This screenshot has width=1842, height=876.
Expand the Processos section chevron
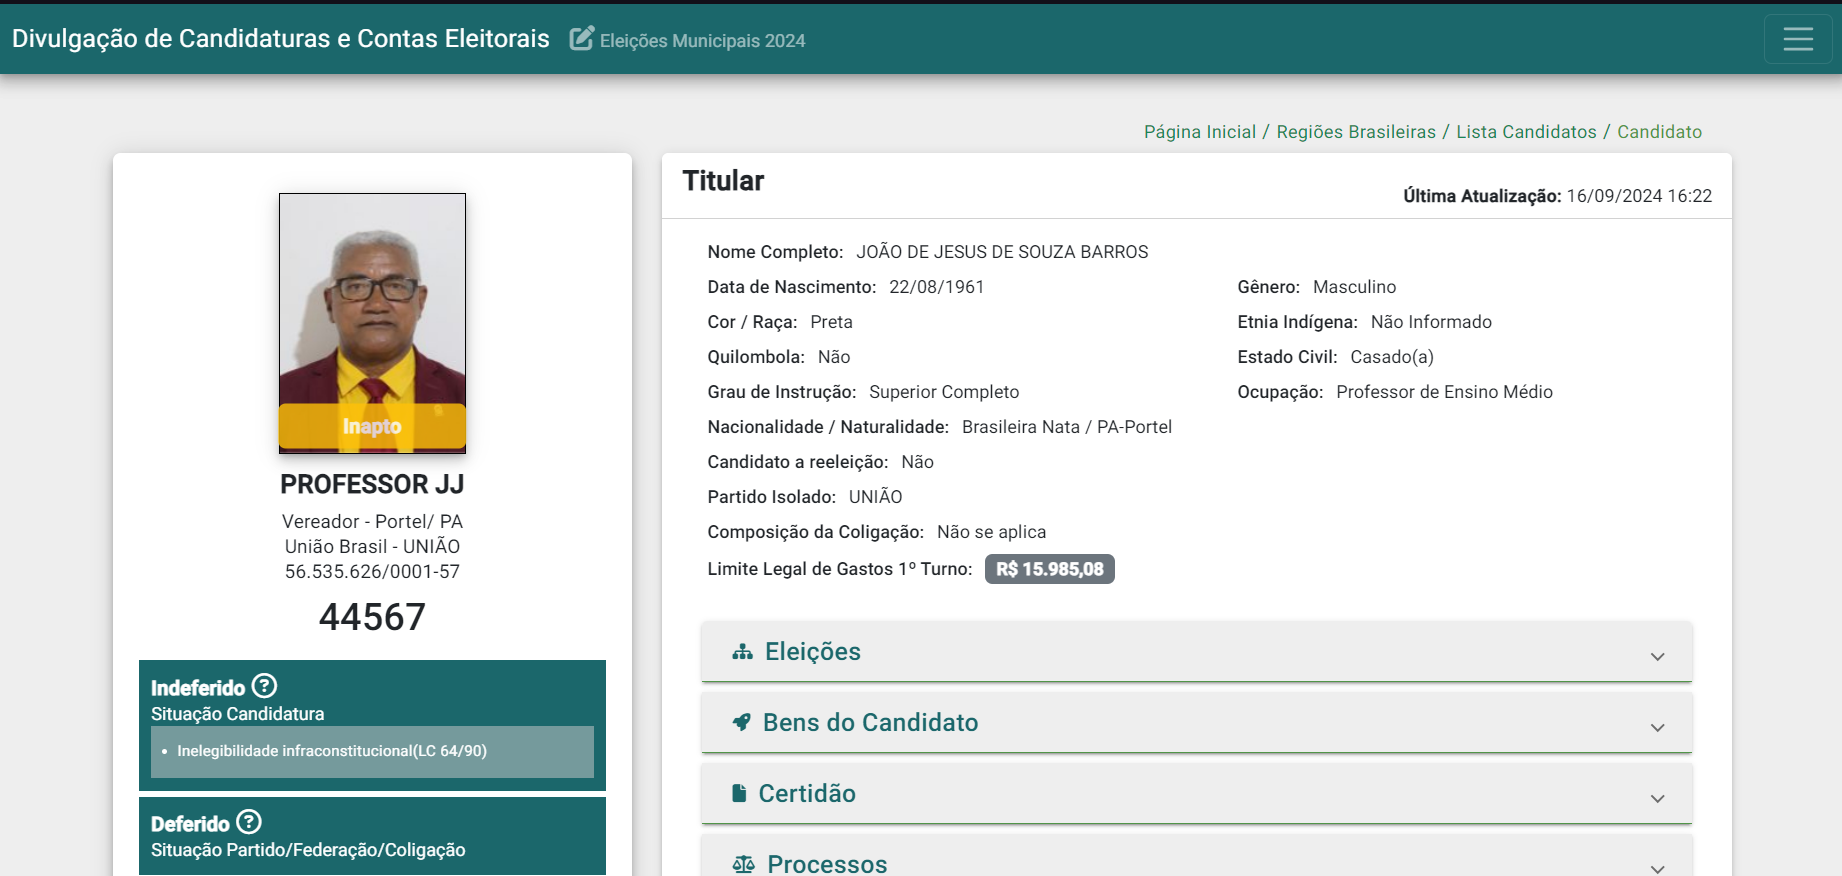(x=1657, y=868)
